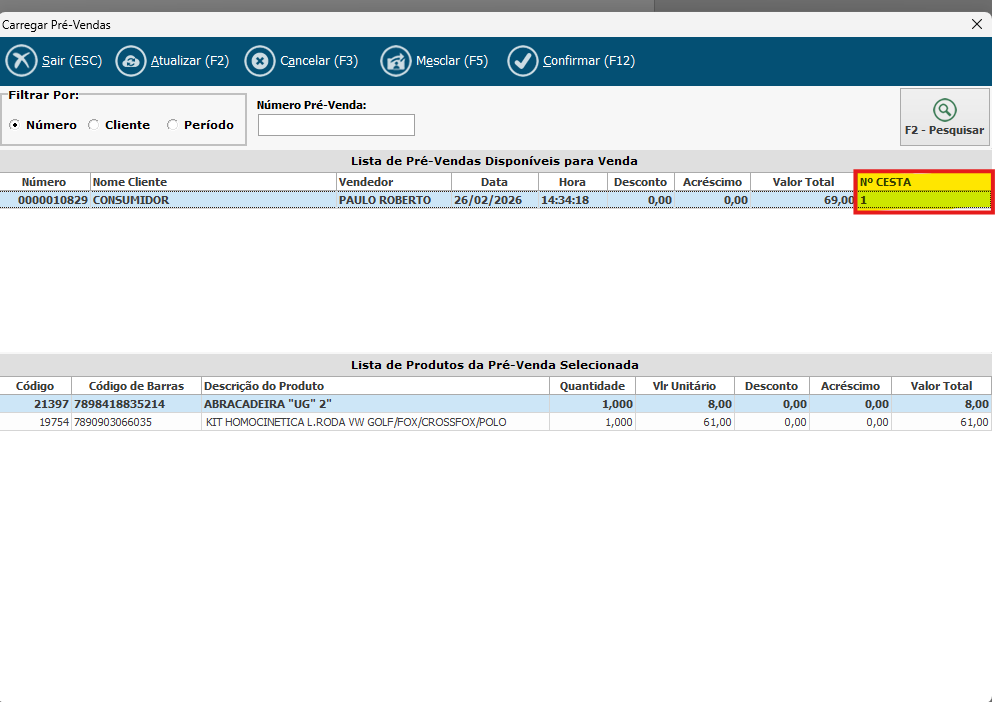995x702 pixels.
Task: Click the Cancelar (F3) cancel icon
Action: click(x=260, y=61)
